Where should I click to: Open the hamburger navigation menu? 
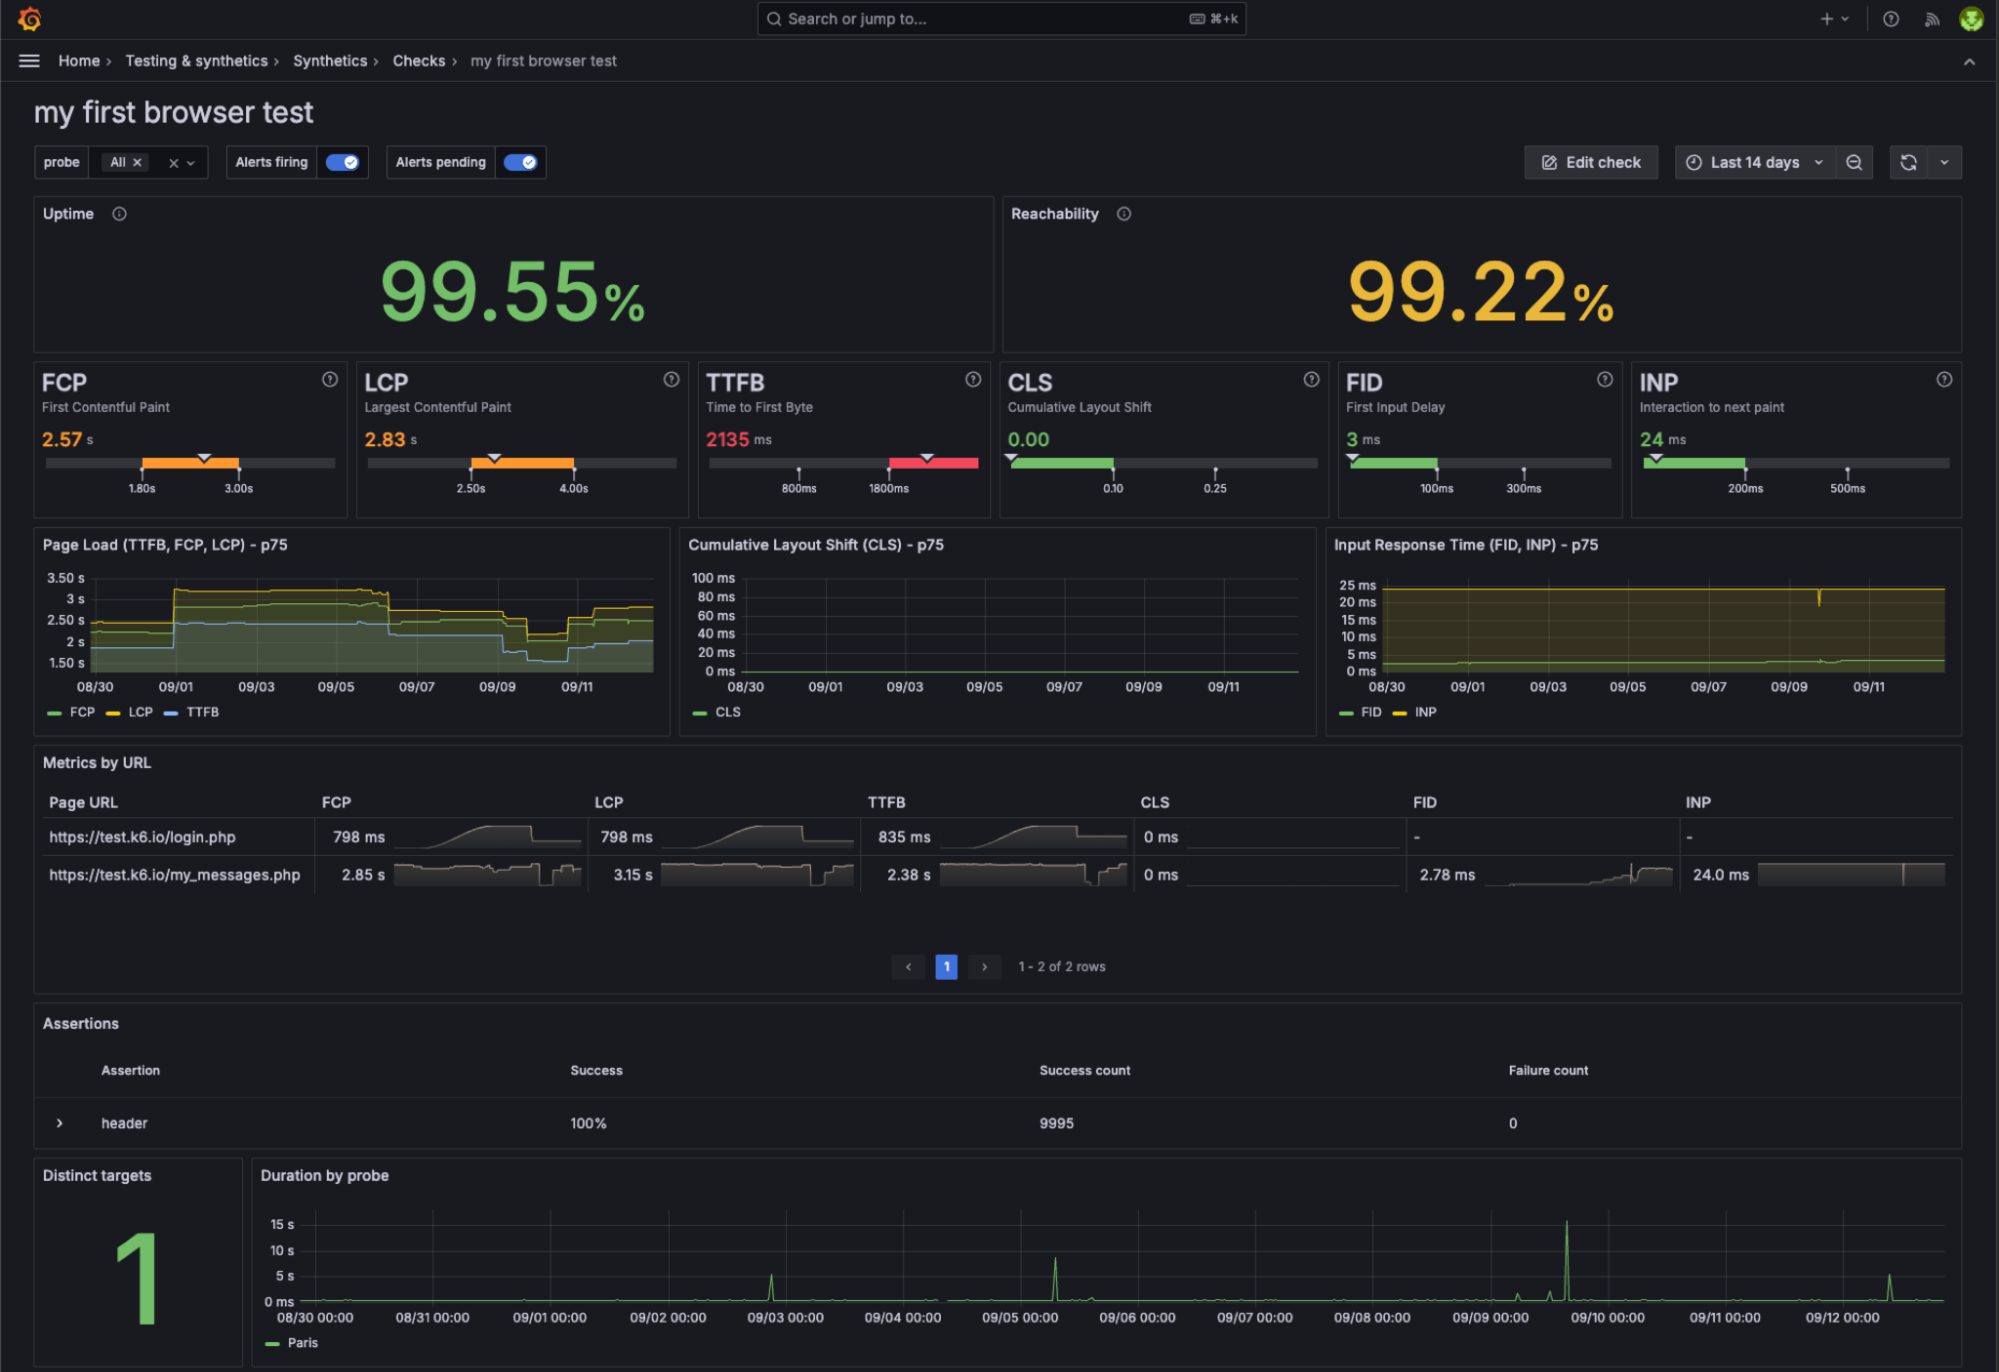point(29,61)
